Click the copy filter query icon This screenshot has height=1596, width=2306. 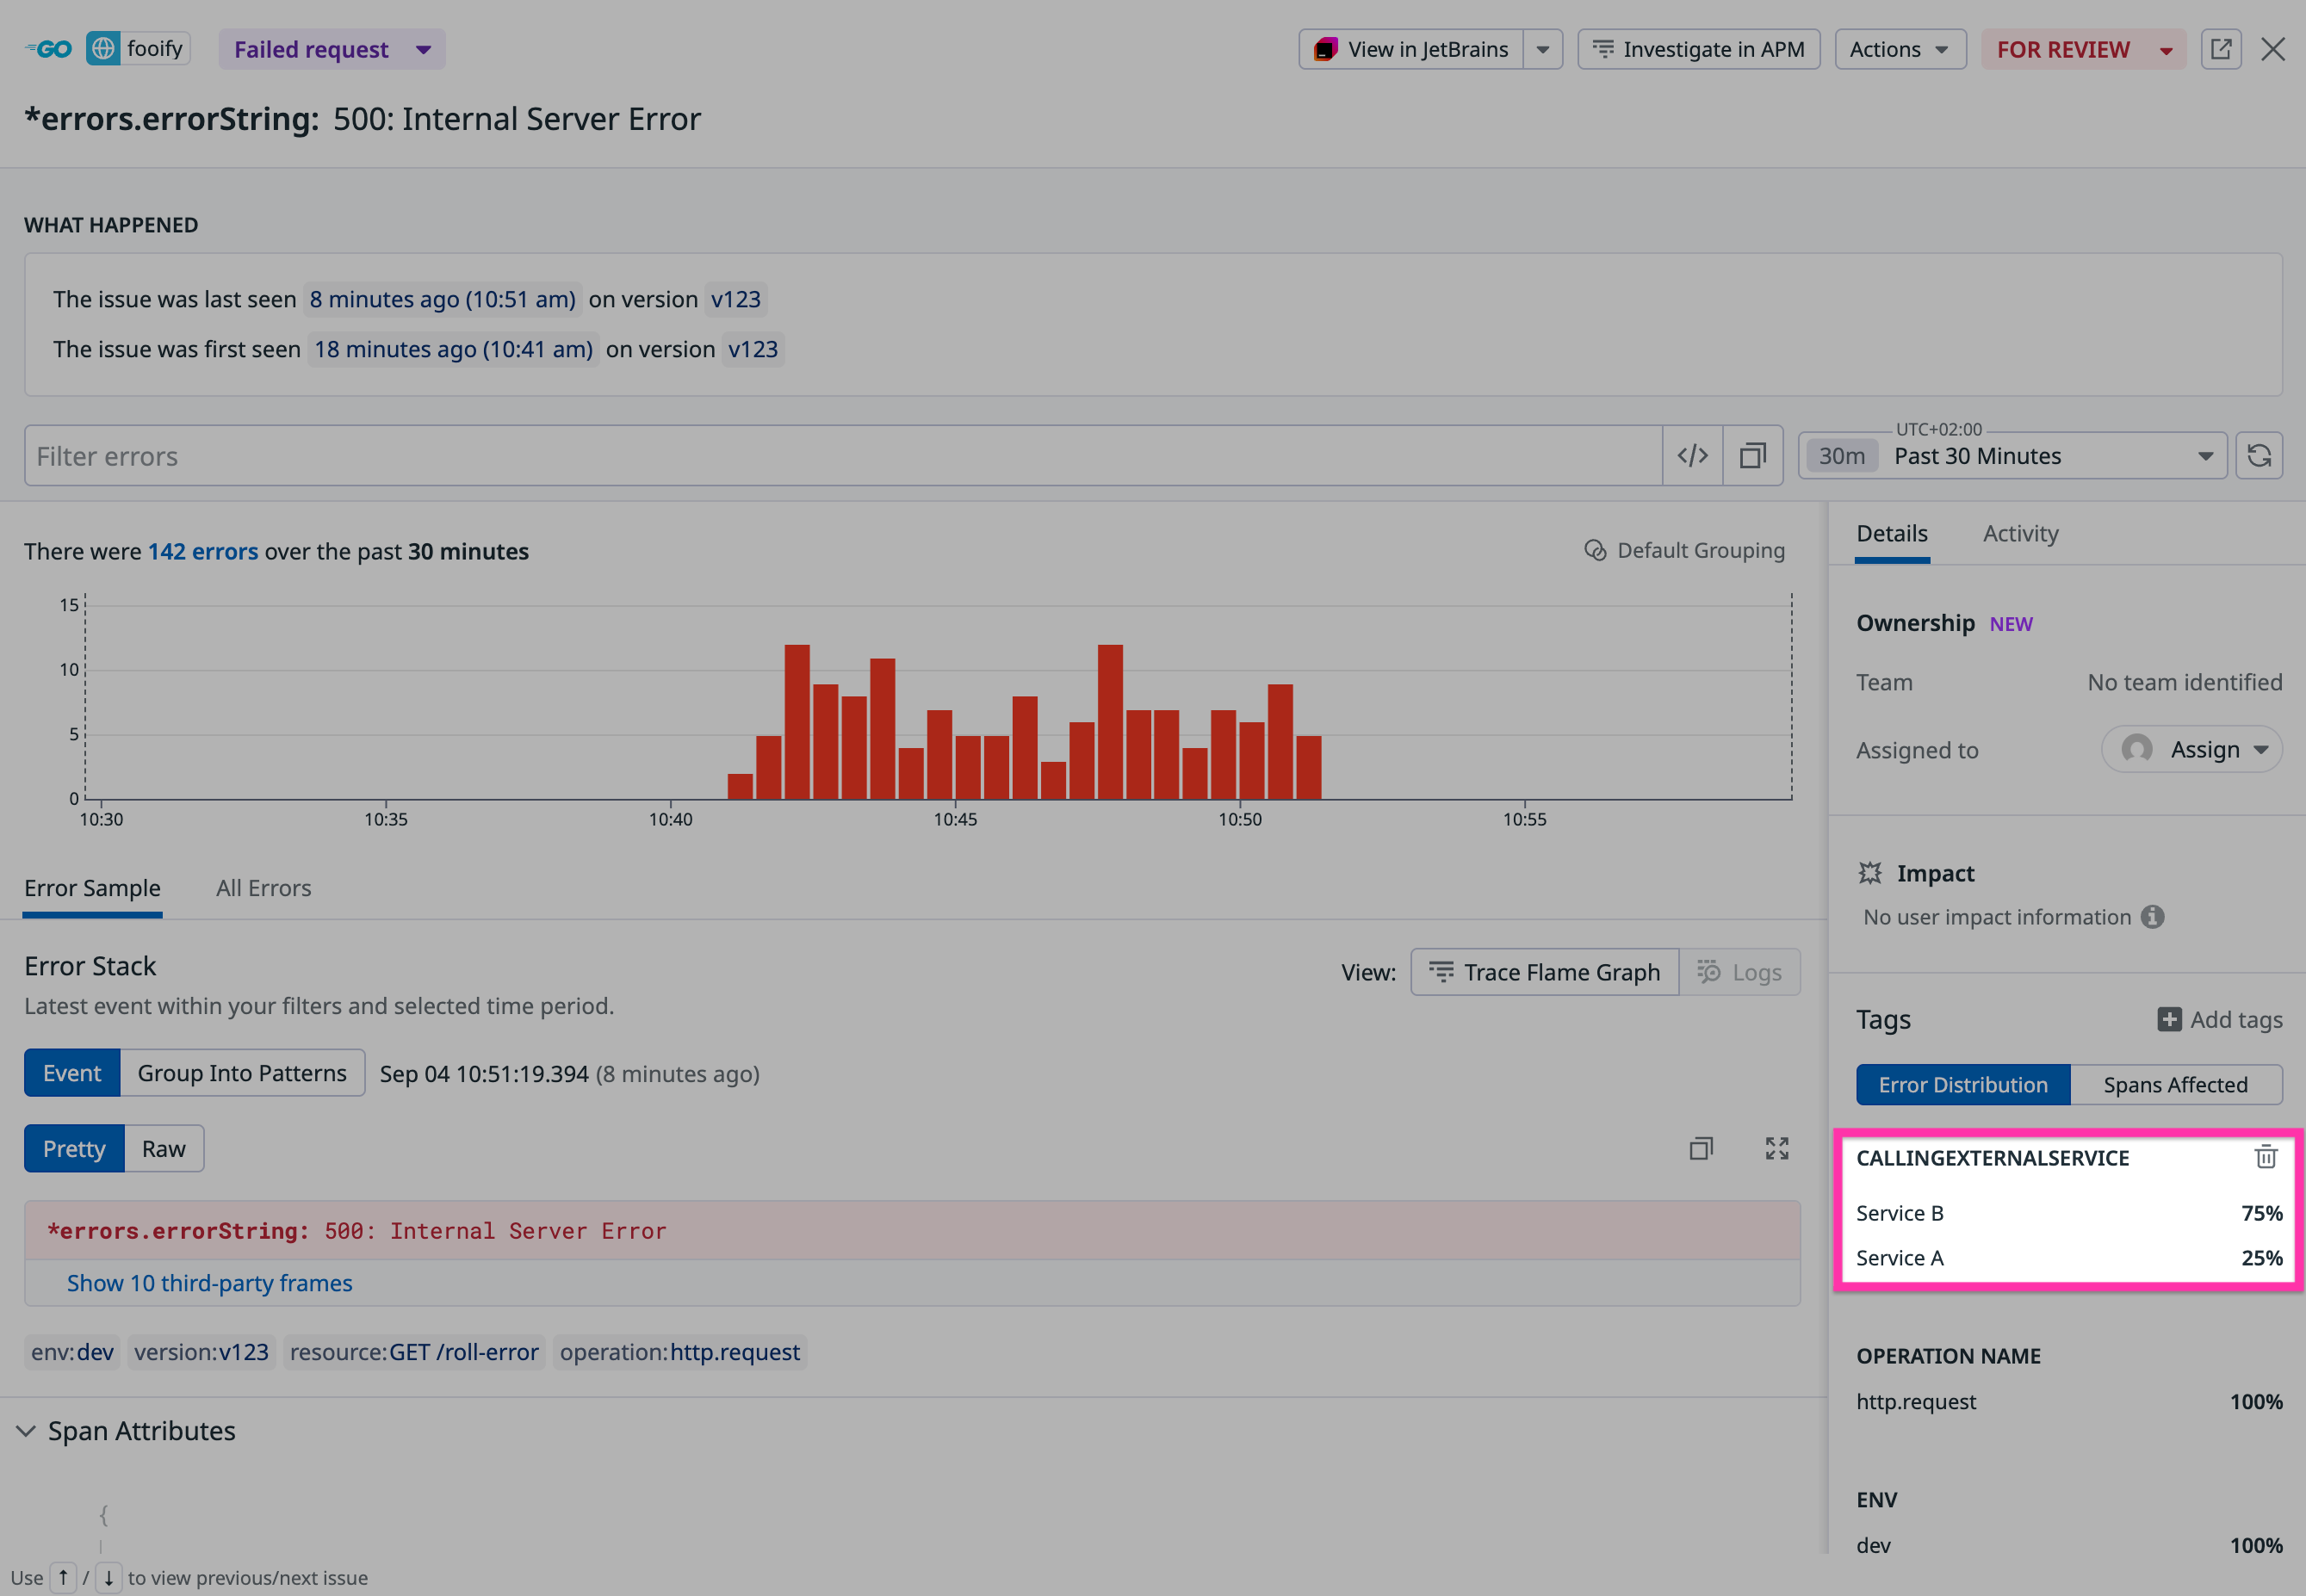1753,455
